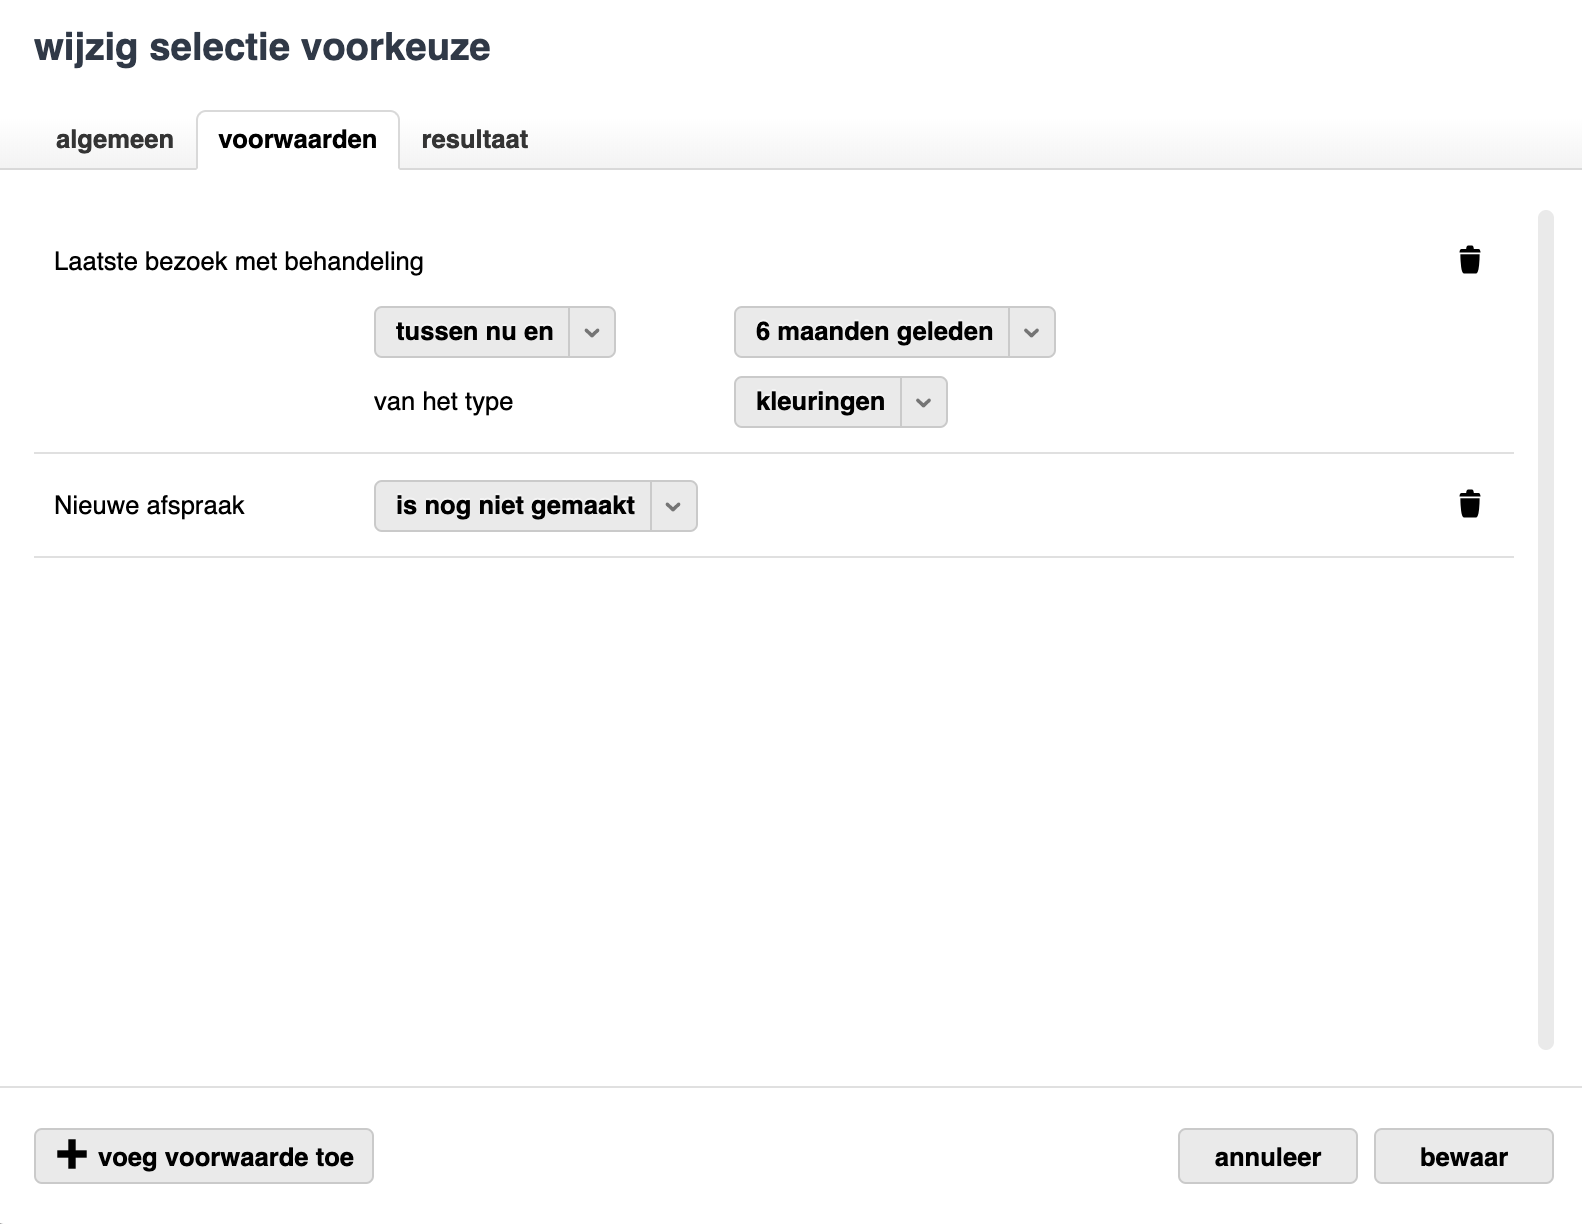
Task: Open the 'is nog niet gemaakt' dropdown
Action: [x=515, y=506]
